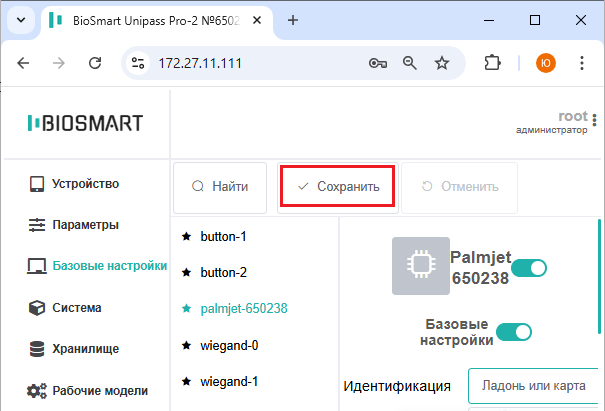Bookmark this page with the star icon
This screenshot has width=605, height=411.
pyautogui.click(x=442, y=63)
